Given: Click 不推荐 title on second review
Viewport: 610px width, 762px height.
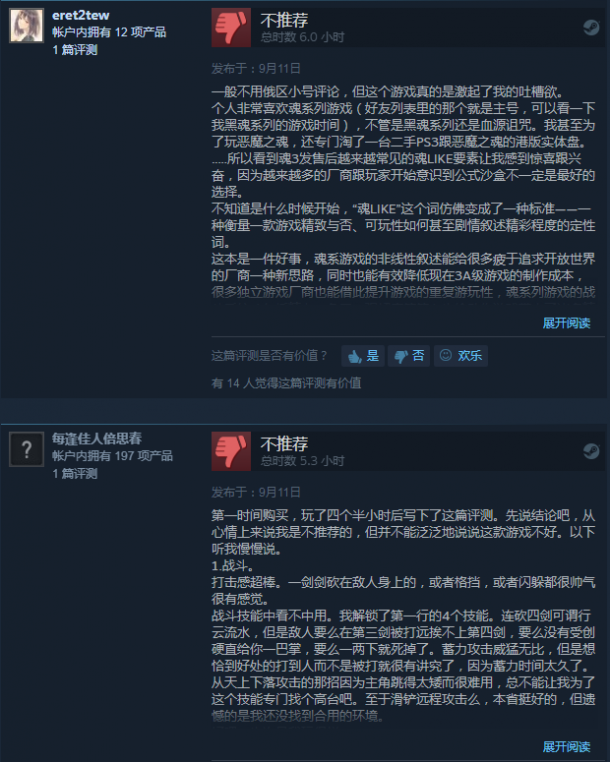Looking at the screenshot, I should pos(284,444).
